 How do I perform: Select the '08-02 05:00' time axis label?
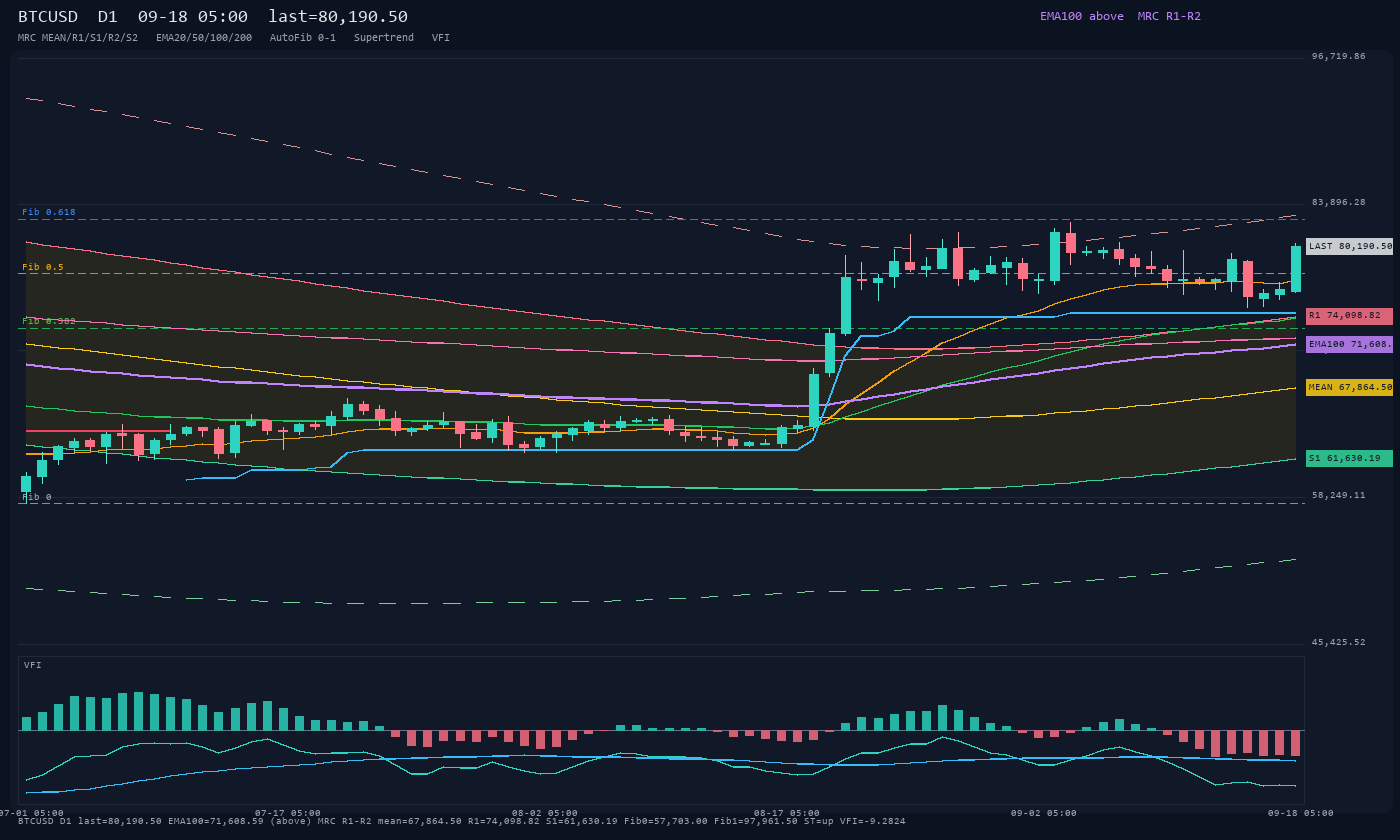(x=545, y=813)
